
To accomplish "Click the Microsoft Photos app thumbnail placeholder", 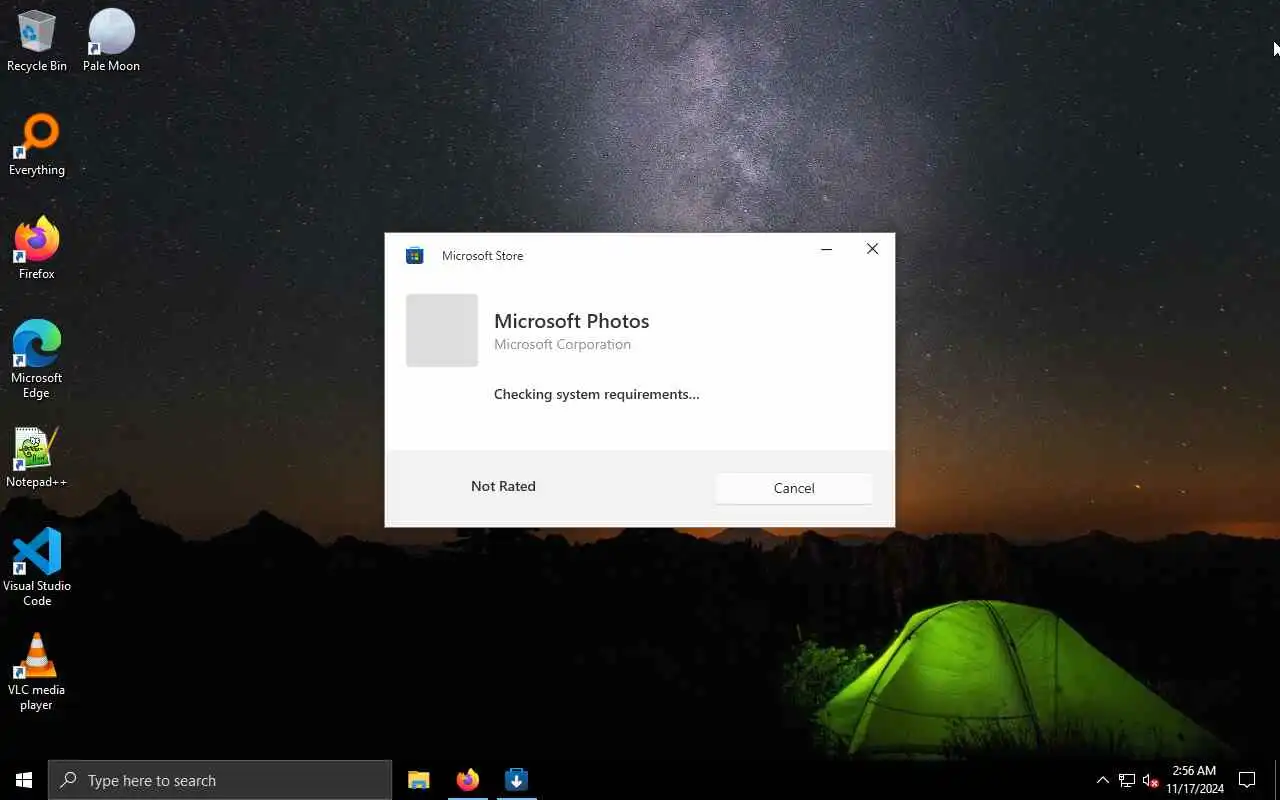I will (442, 330).
